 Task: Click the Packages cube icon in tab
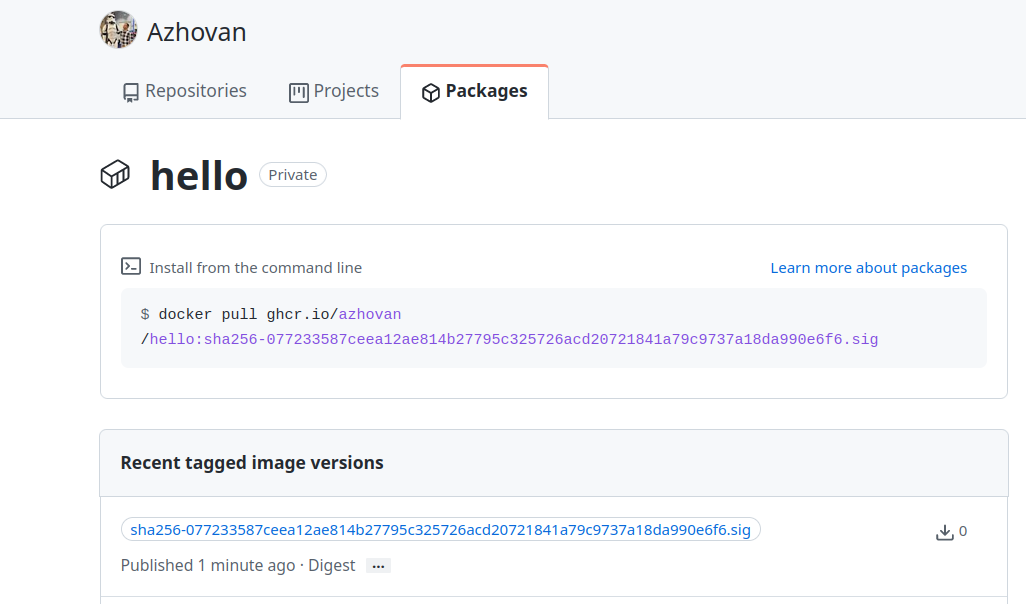click(x=431, y=92)
